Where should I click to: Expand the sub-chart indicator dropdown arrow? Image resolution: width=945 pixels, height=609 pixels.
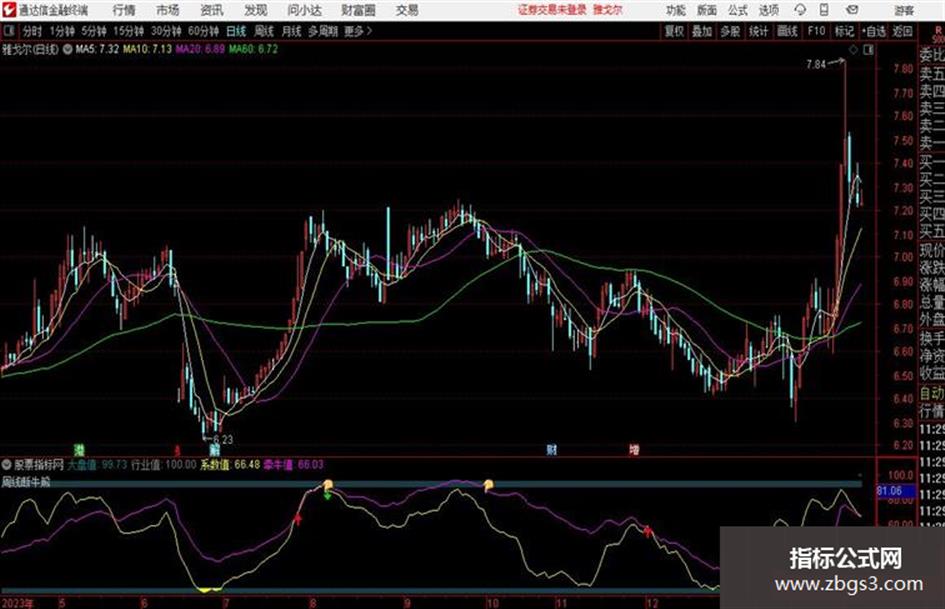[x=7, y=465]
